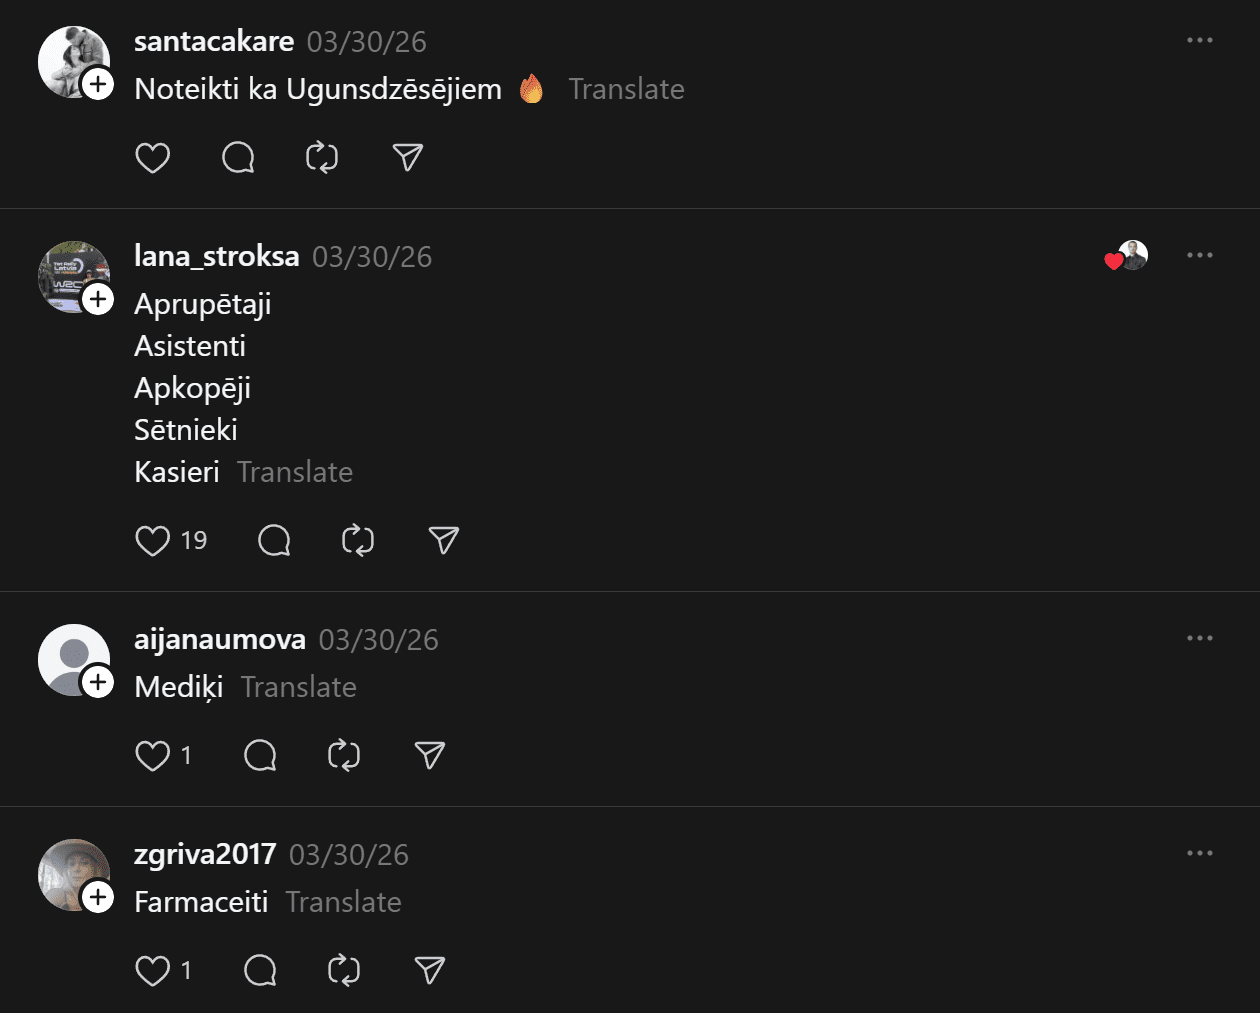The height and width of the screenshot is (1013, 1260).
Task: Open more options for santacakare's comment
Action: point(1199,41)
